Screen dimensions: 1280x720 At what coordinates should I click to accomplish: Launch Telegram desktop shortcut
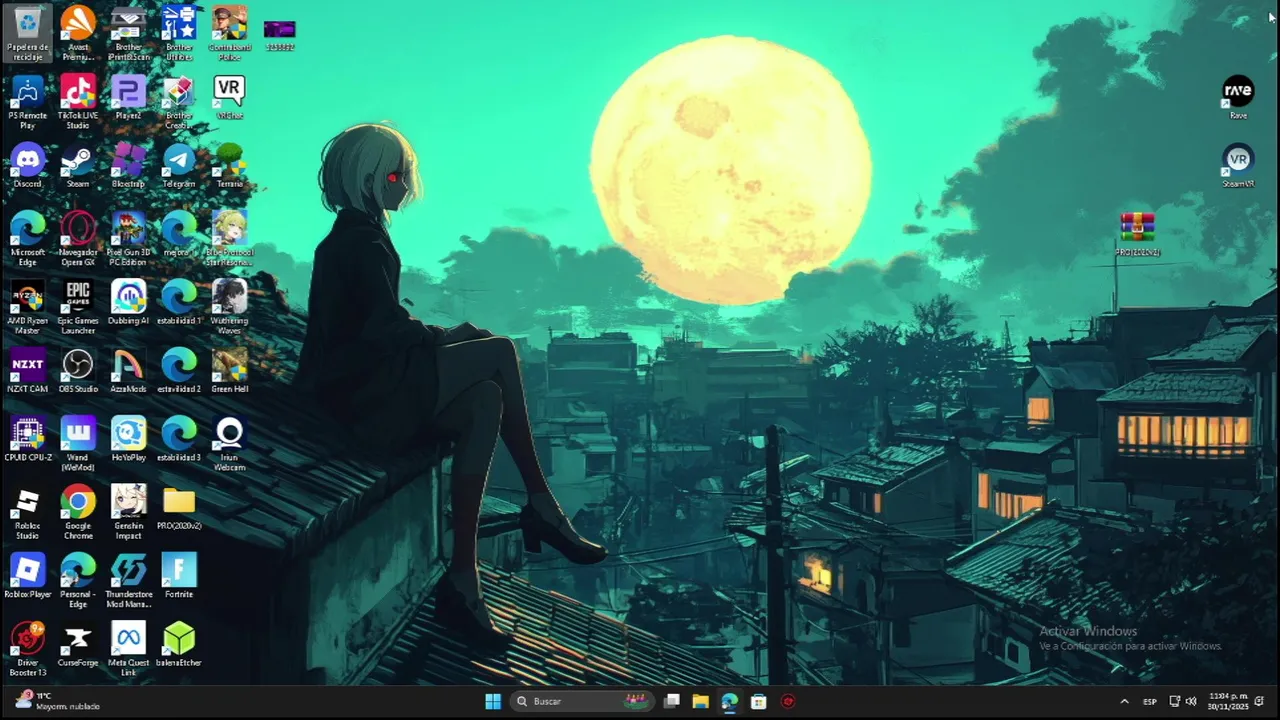(x=179, y=165)
